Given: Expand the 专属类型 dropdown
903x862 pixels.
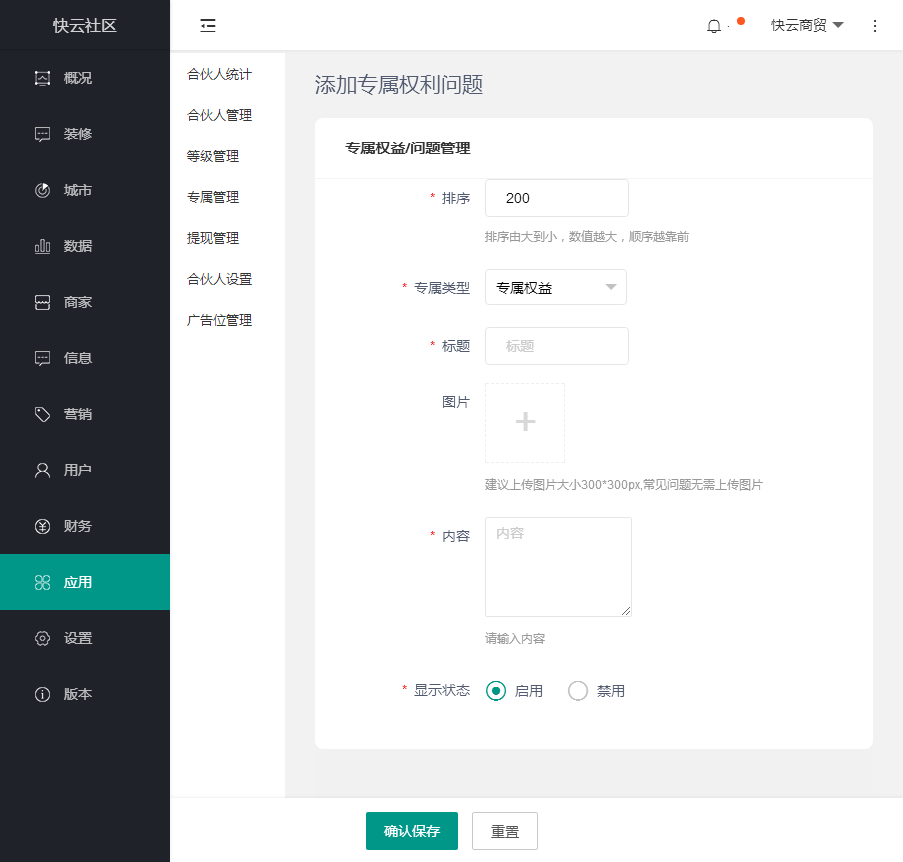Looking at the screenshot, I should coord(556,288).
